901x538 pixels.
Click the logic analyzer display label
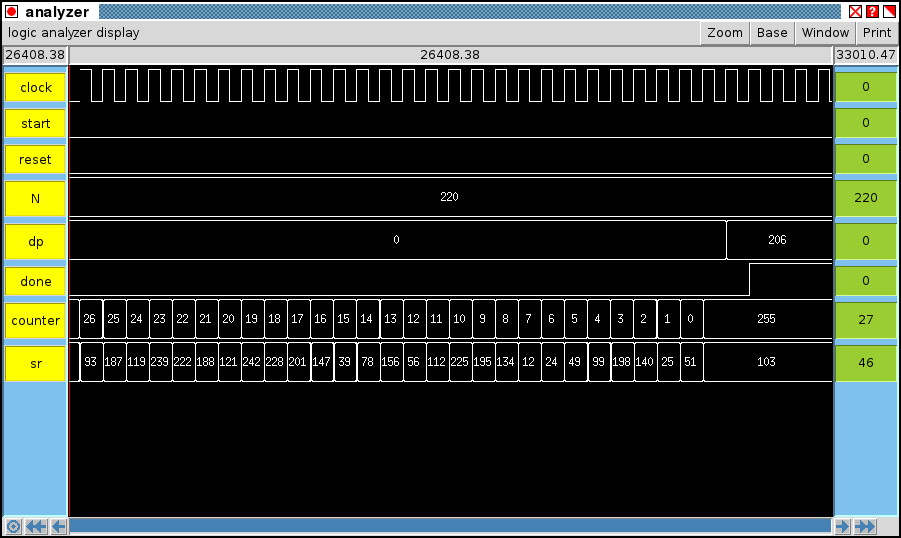(x=74, y=33)
